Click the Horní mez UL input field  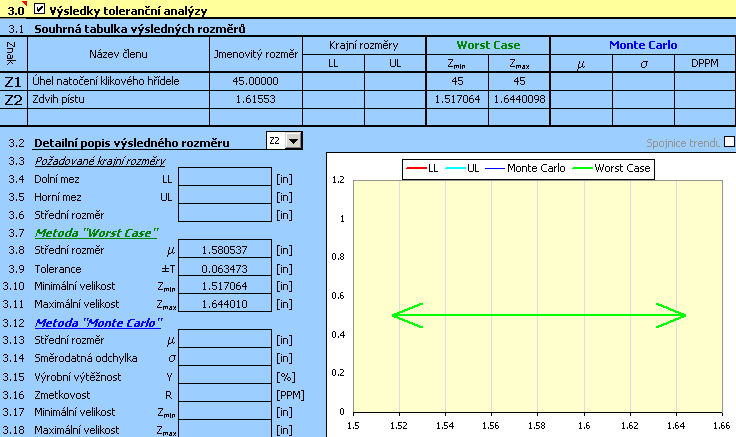225,195
